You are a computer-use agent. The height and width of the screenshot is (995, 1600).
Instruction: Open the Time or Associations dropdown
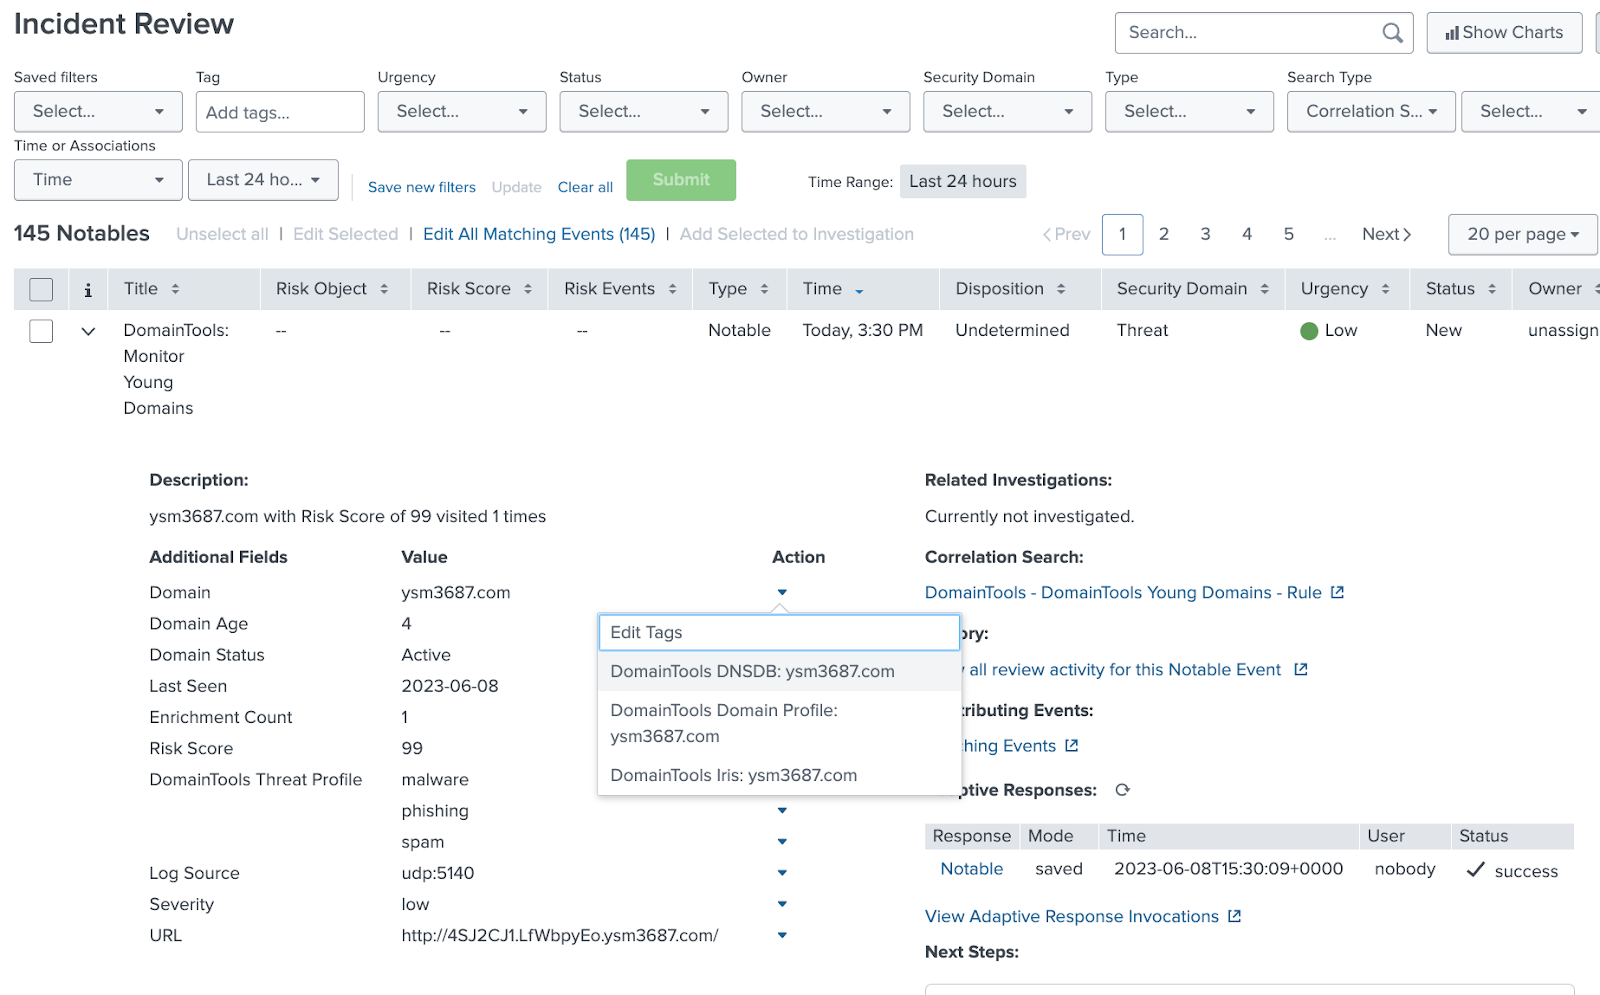click(98, 180)
